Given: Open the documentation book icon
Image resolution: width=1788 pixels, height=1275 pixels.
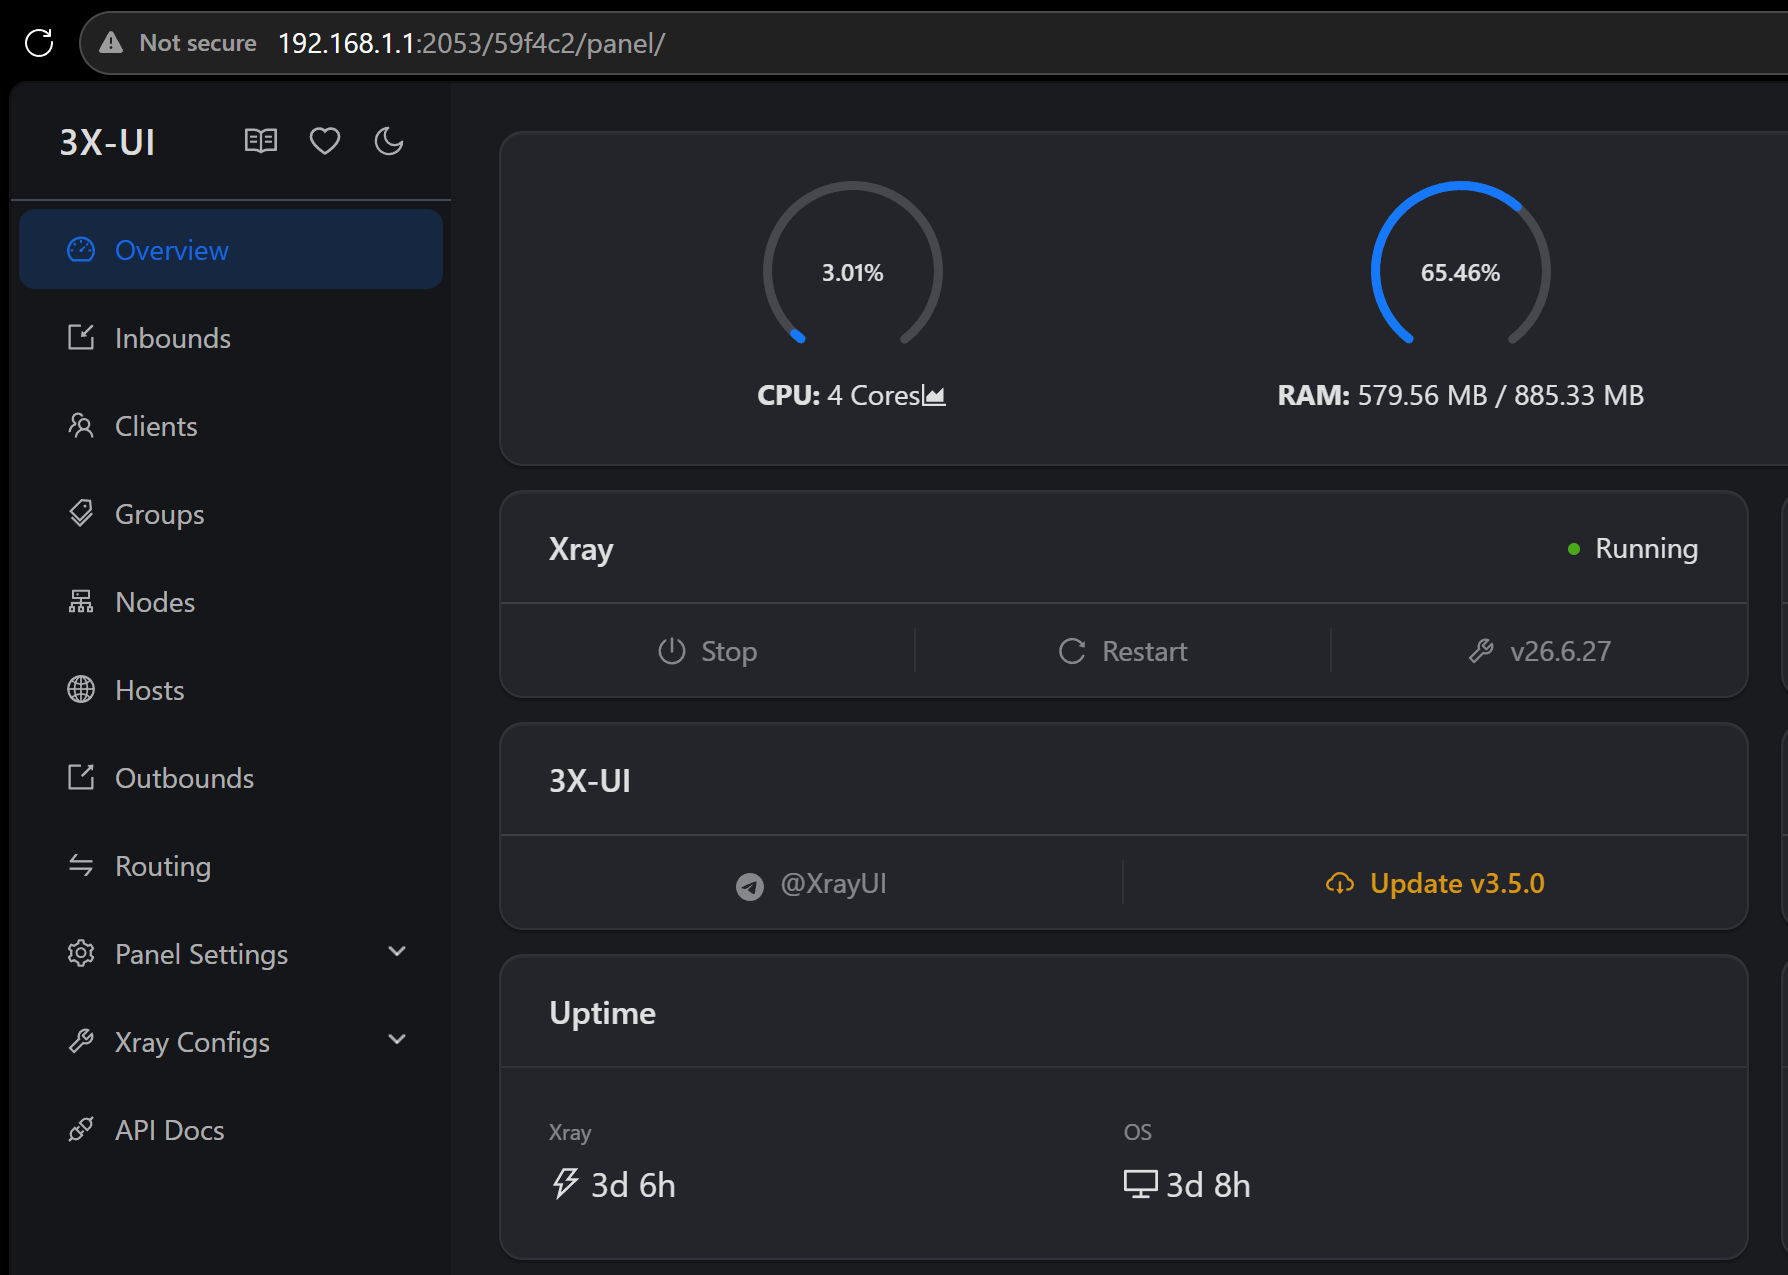Looking at the screenshot, I should point(261,141).
